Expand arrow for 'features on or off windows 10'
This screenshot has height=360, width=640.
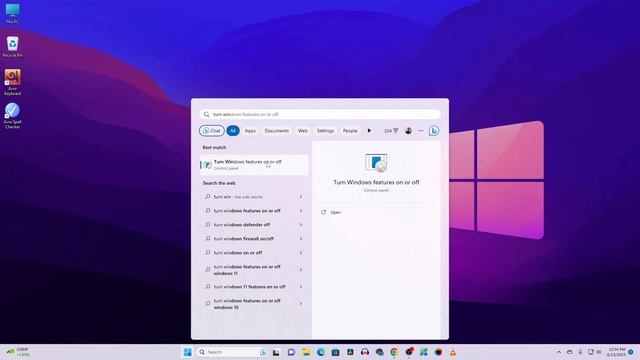click(301, 304)
